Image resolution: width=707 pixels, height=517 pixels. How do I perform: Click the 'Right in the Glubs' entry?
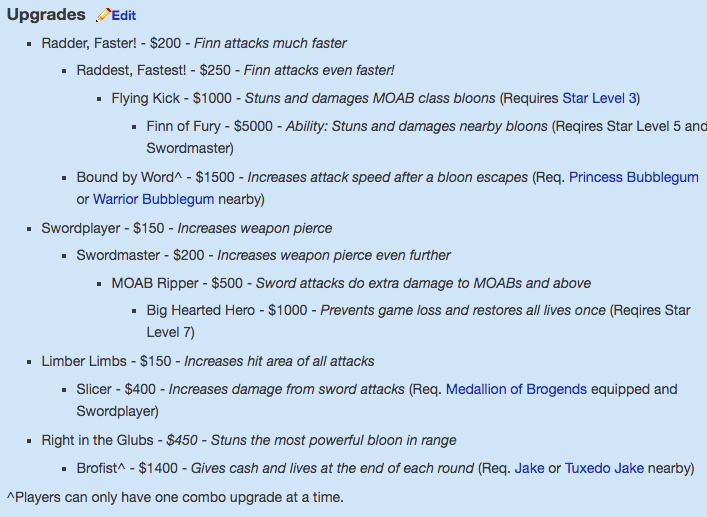97,440
